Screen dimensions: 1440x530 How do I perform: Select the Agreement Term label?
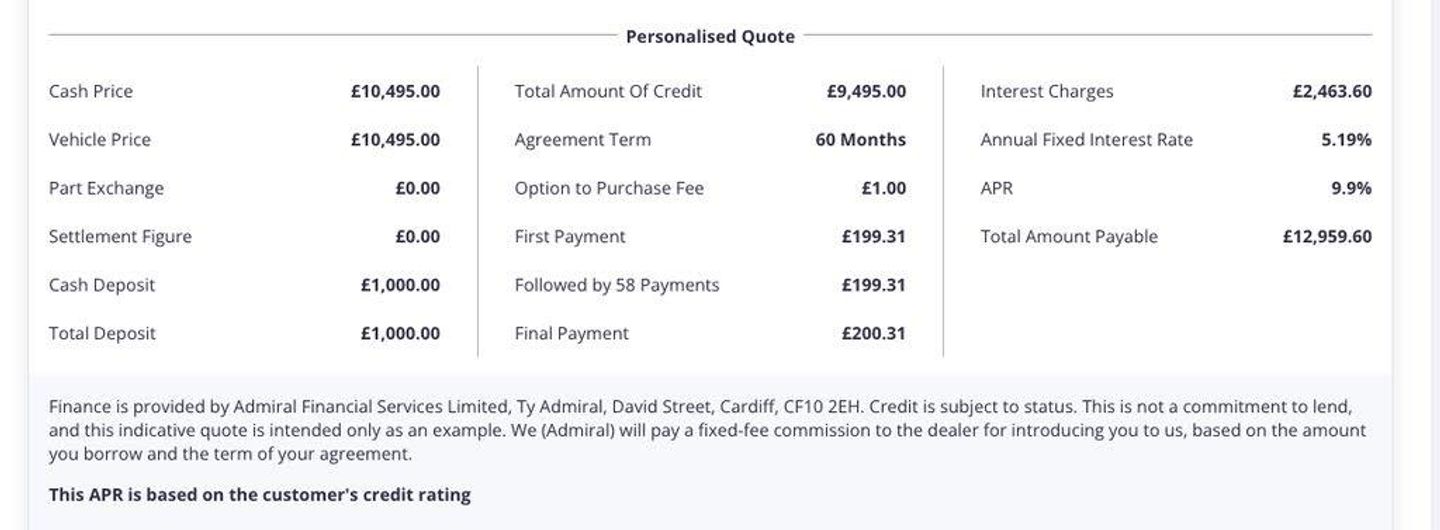point(582,140)
